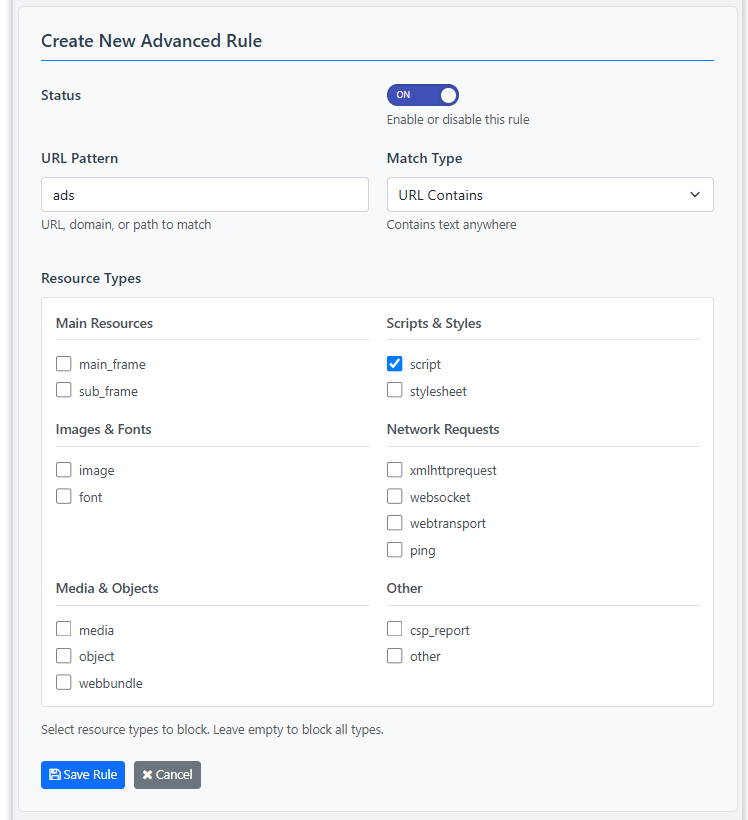
Task: Open the Match Type dropdown
Action: click(x=550, y=195)
